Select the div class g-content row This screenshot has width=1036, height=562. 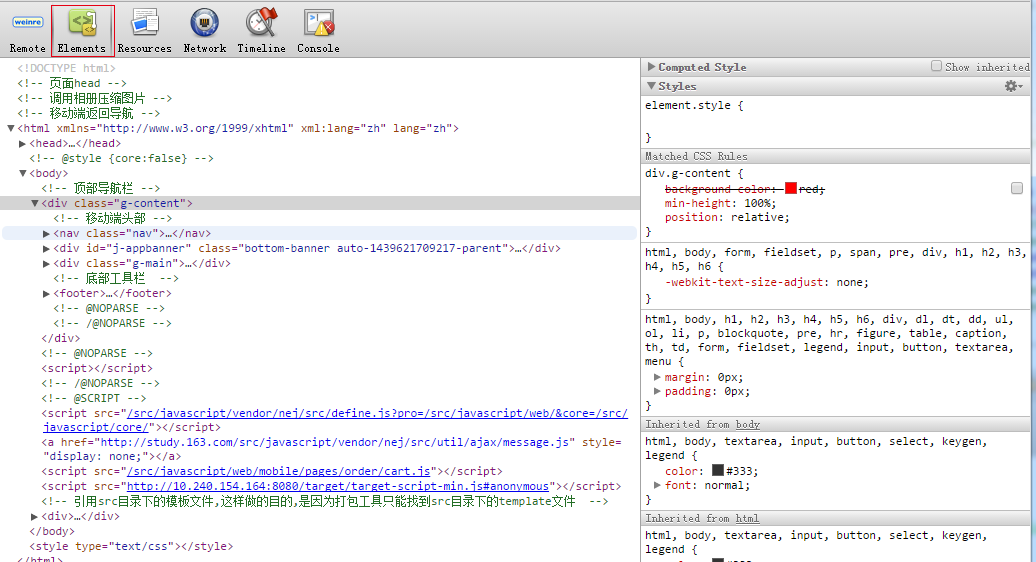(x=320, y=203)
